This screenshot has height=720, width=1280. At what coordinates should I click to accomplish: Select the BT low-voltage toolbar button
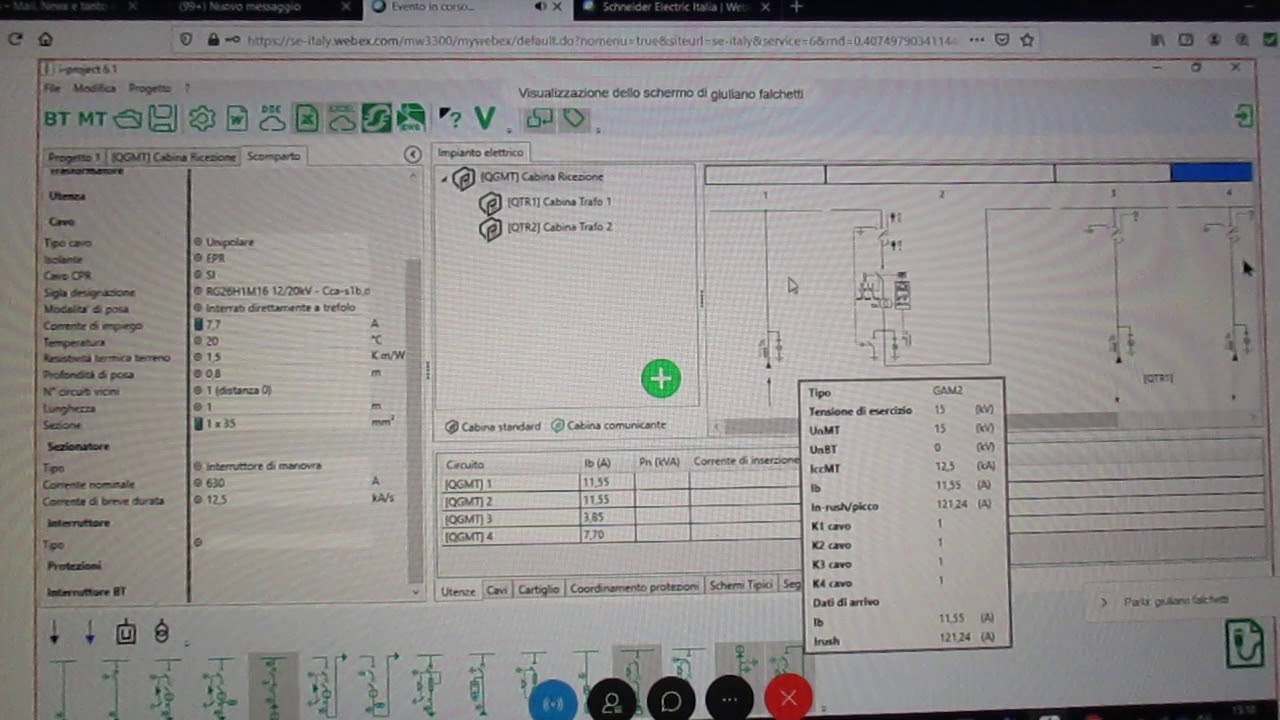[x=57, y=119]
